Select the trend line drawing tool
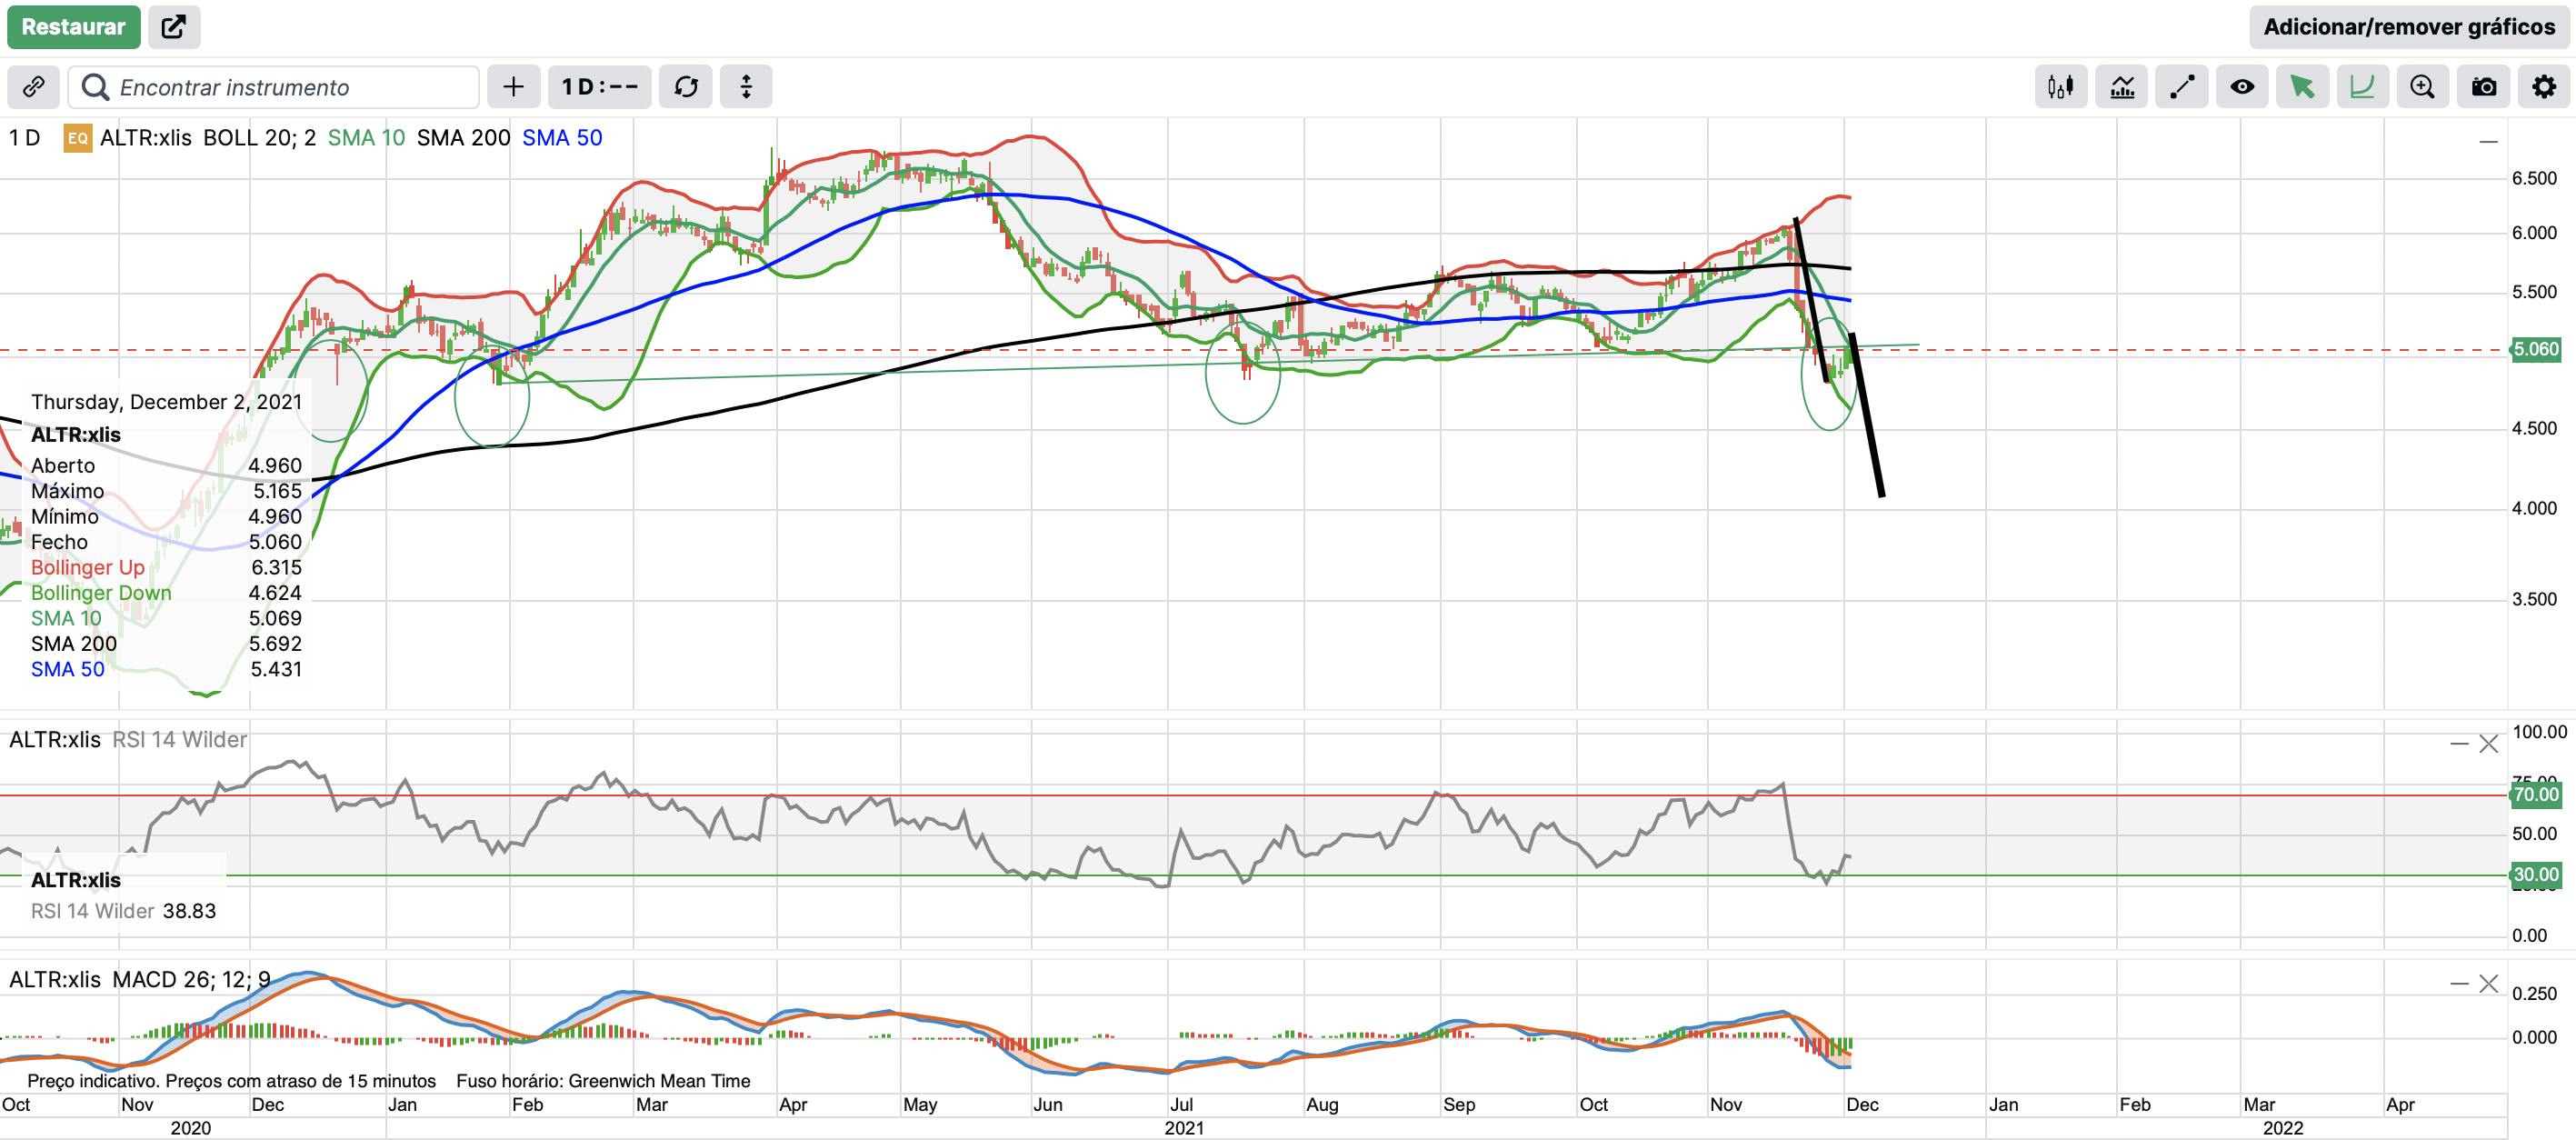 click(x=2181, y=87)
